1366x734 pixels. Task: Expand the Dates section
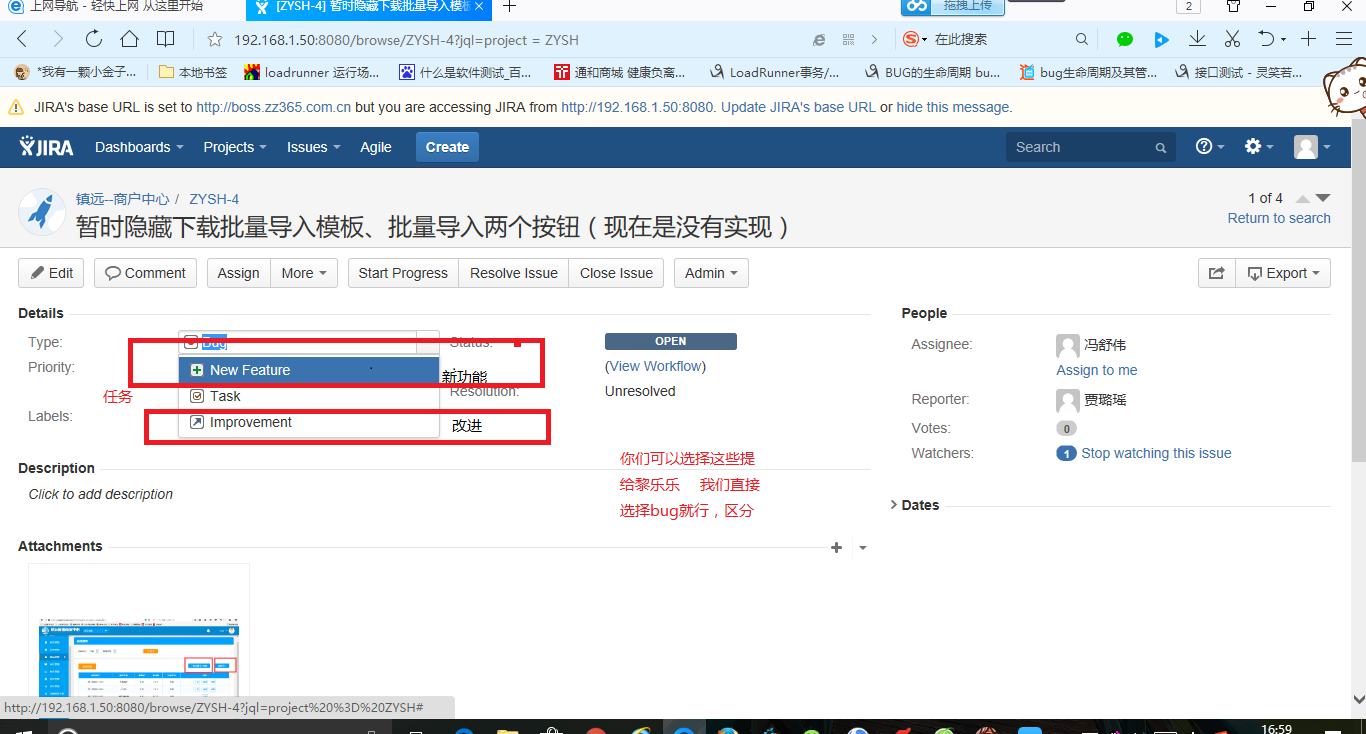[914, 505]
